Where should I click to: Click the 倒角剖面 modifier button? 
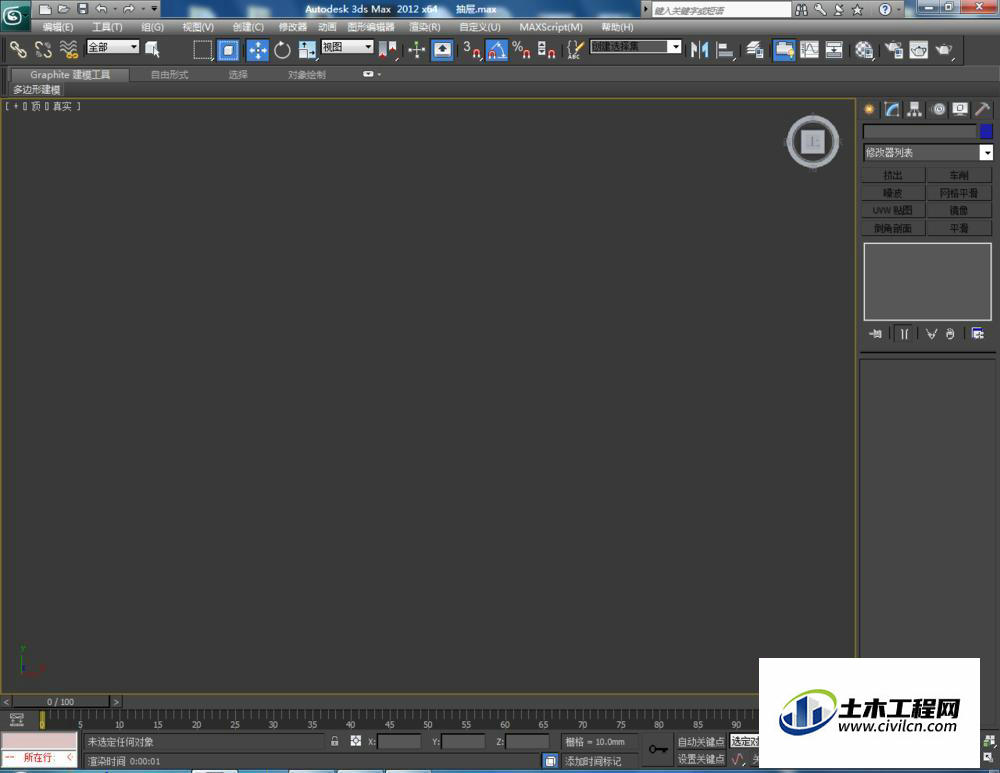893,228
